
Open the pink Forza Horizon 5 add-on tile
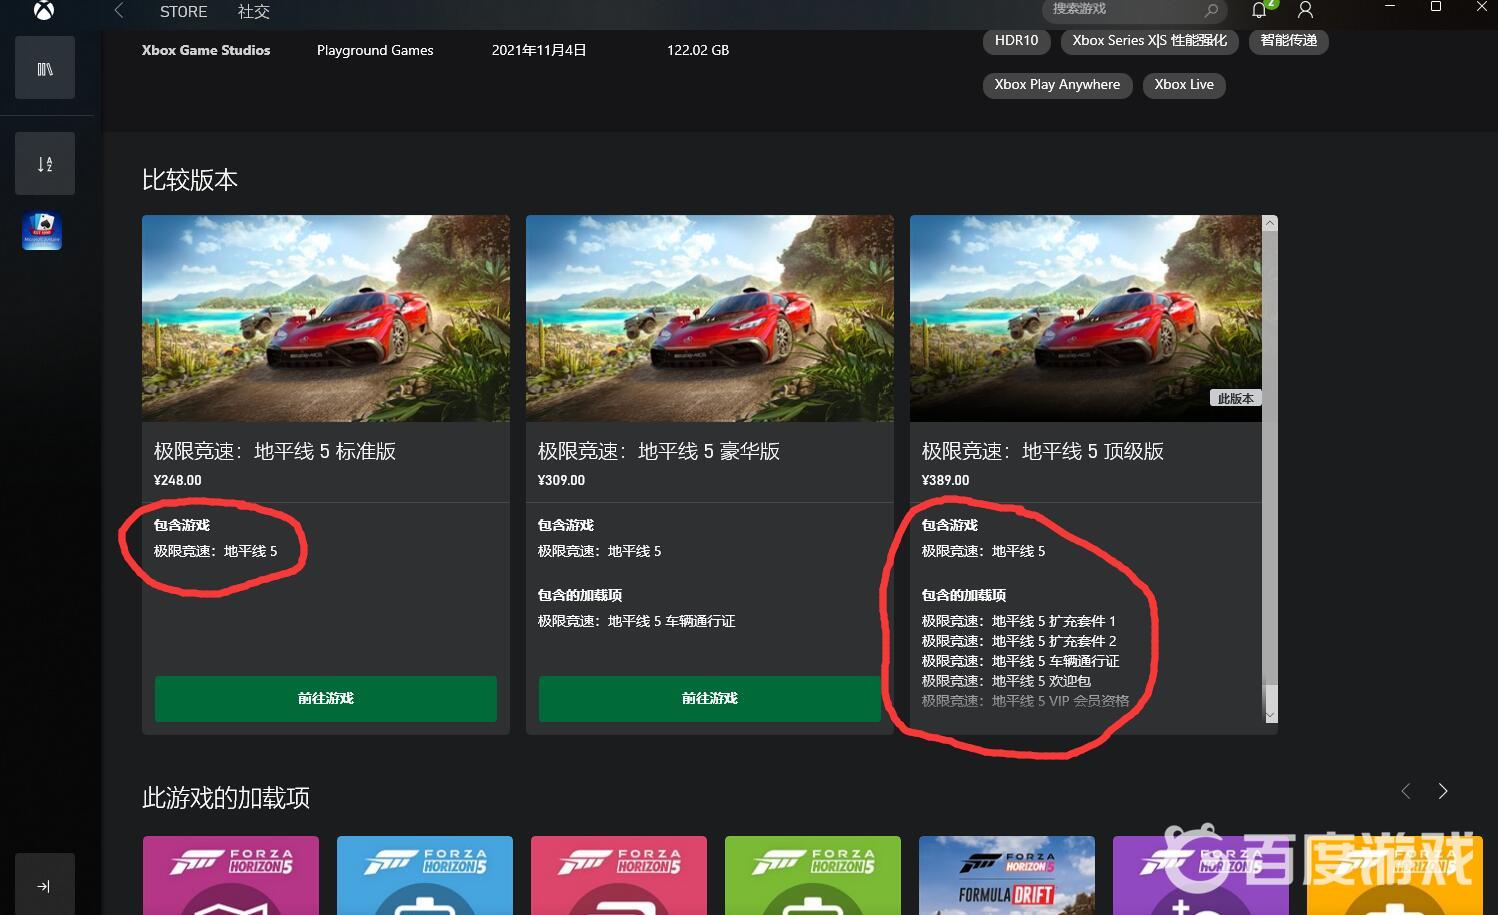pyautogui.click(x=231, y=875)
